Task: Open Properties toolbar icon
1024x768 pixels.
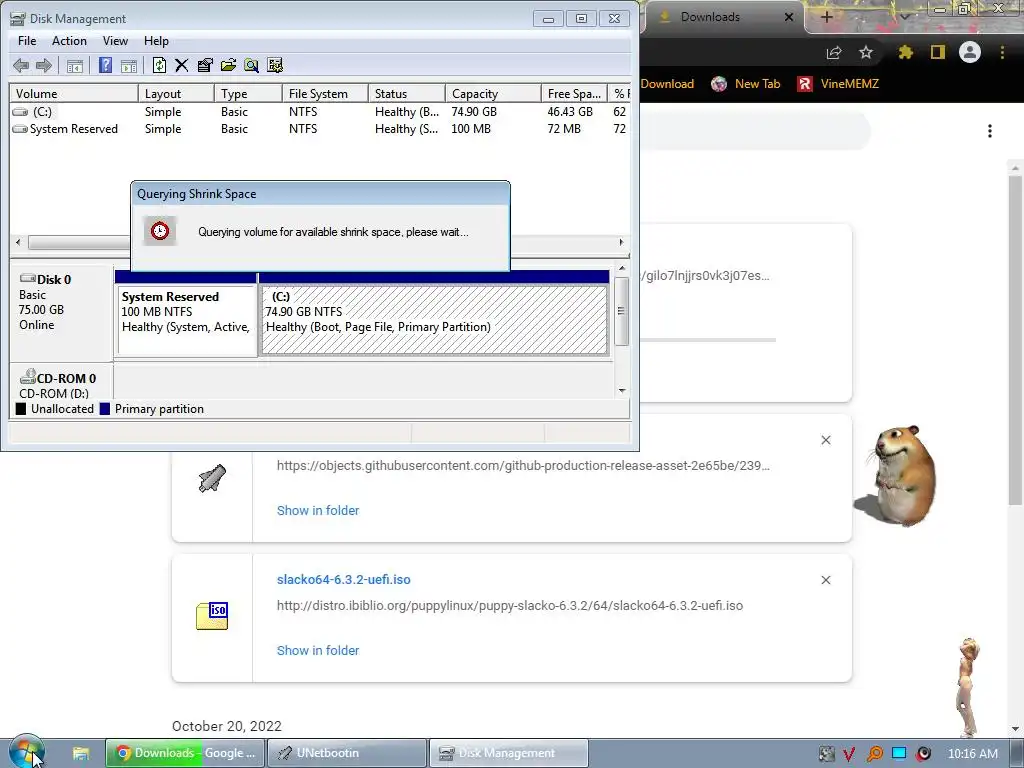Action: 205,65
